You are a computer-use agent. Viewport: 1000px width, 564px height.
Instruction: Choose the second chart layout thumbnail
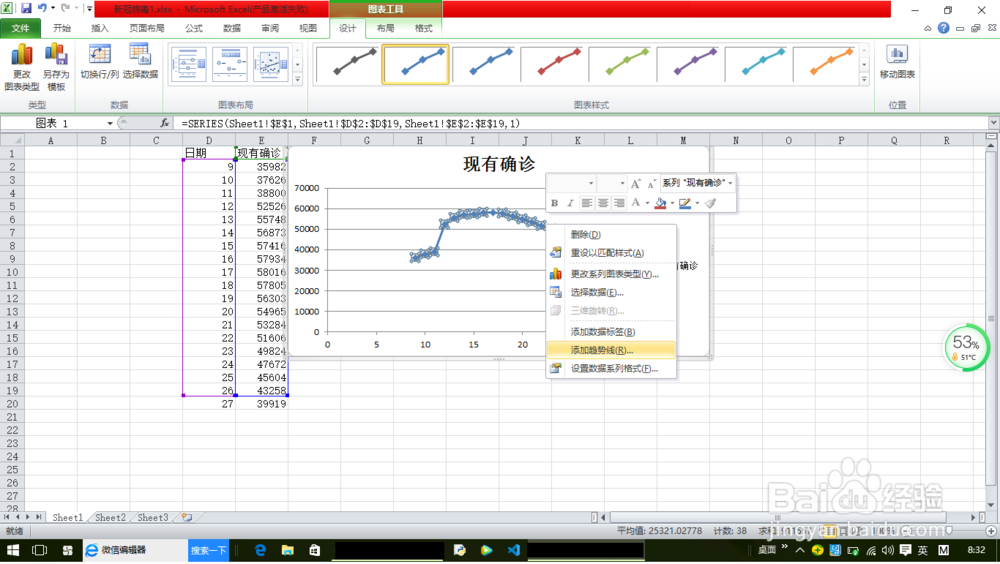[230, 64]
